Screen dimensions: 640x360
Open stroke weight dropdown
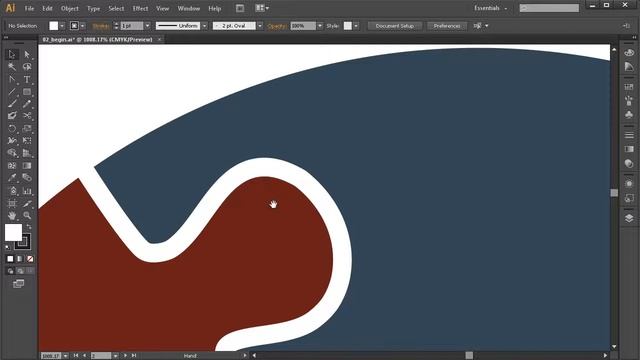pyautogui.click(x=147, y=26)
